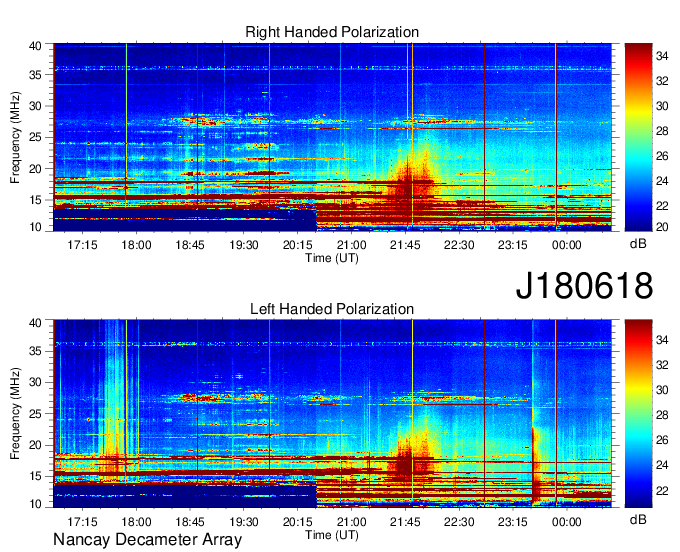The image size is (680, 552).
Task: Click the 21:45 time tick of Right Handed plot
Action: point(405,245)
